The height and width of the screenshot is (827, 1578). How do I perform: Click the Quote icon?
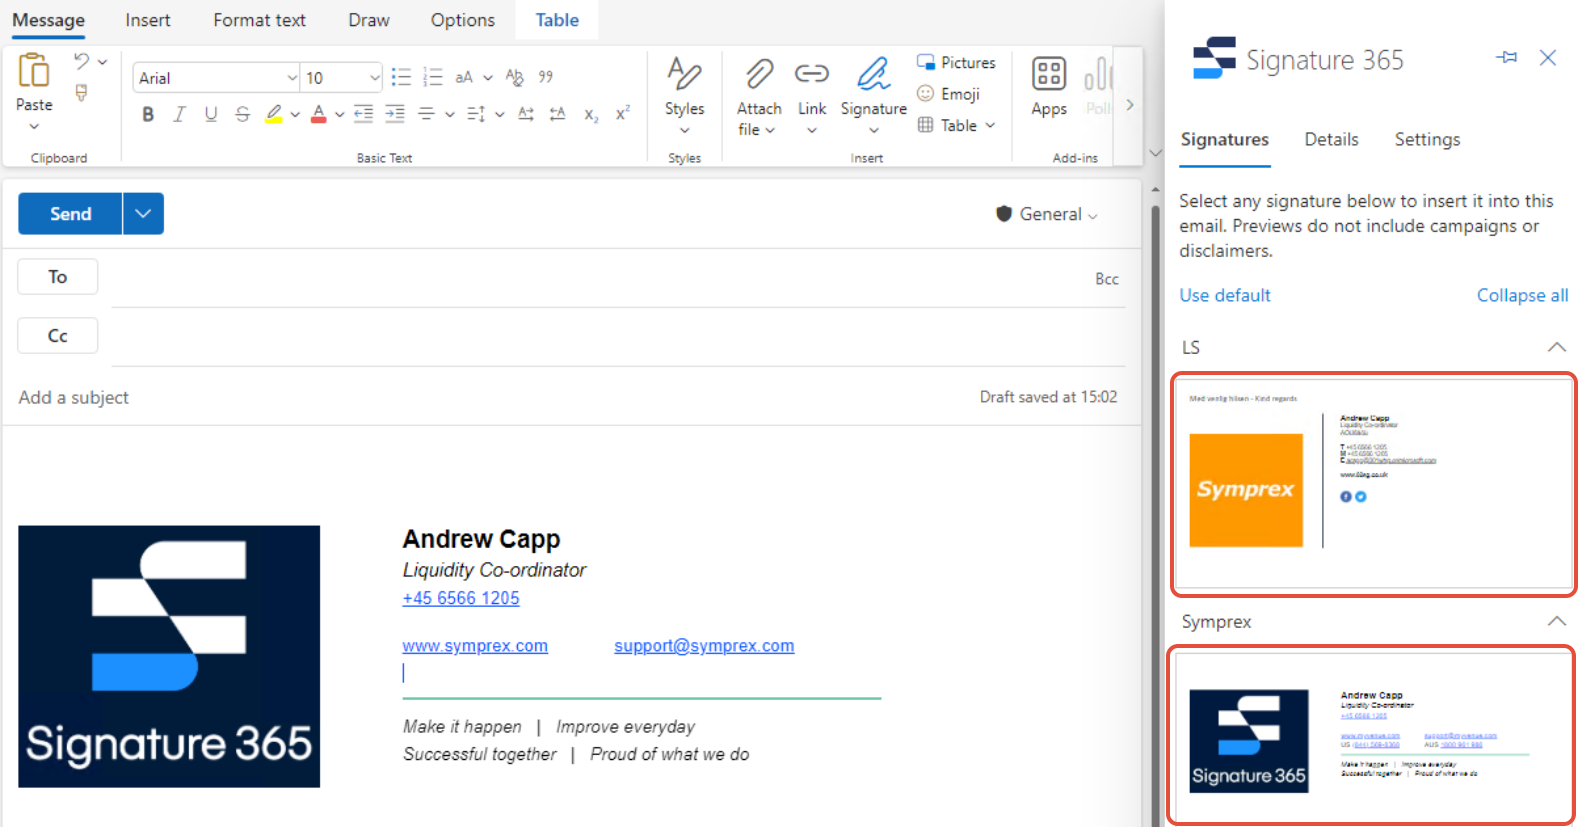(x=546, y=77)
